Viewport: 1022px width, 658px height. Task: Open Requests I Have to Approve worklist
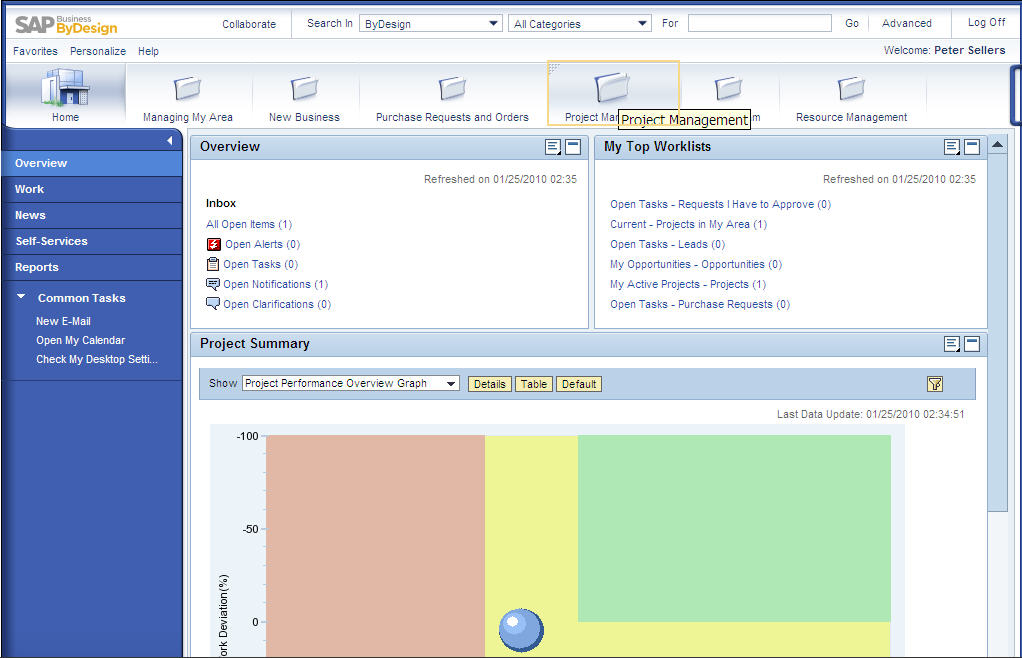(720, 204)
